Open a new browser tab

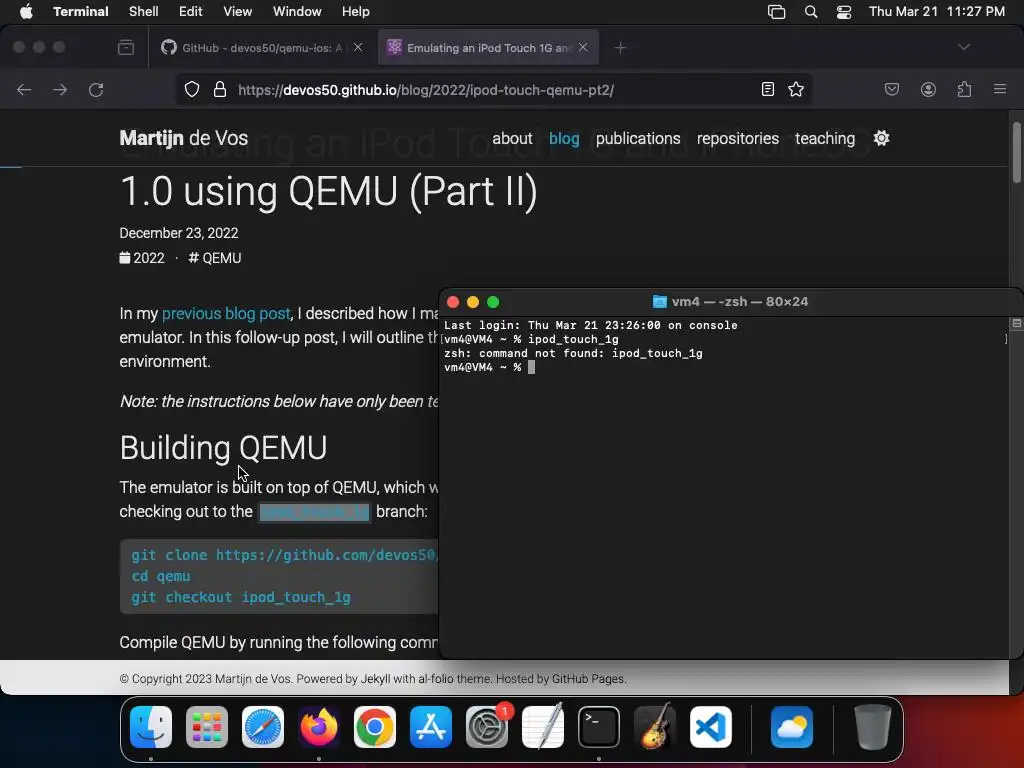[620, 48]
